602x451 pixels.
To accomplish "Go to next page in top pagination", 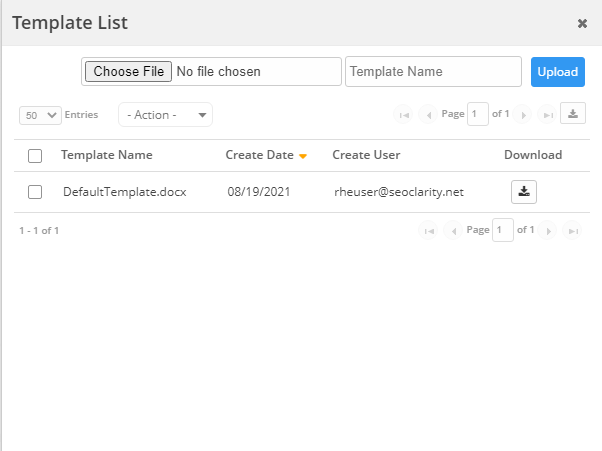I will click(x=525, y=115).
